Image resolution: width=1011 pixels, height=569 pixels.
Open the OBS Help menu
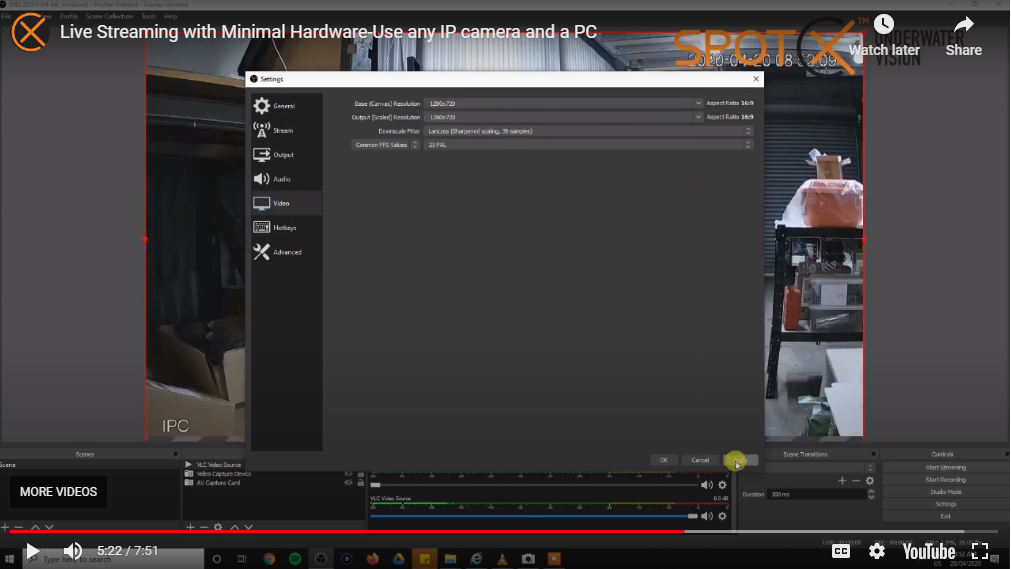point(170,16)
